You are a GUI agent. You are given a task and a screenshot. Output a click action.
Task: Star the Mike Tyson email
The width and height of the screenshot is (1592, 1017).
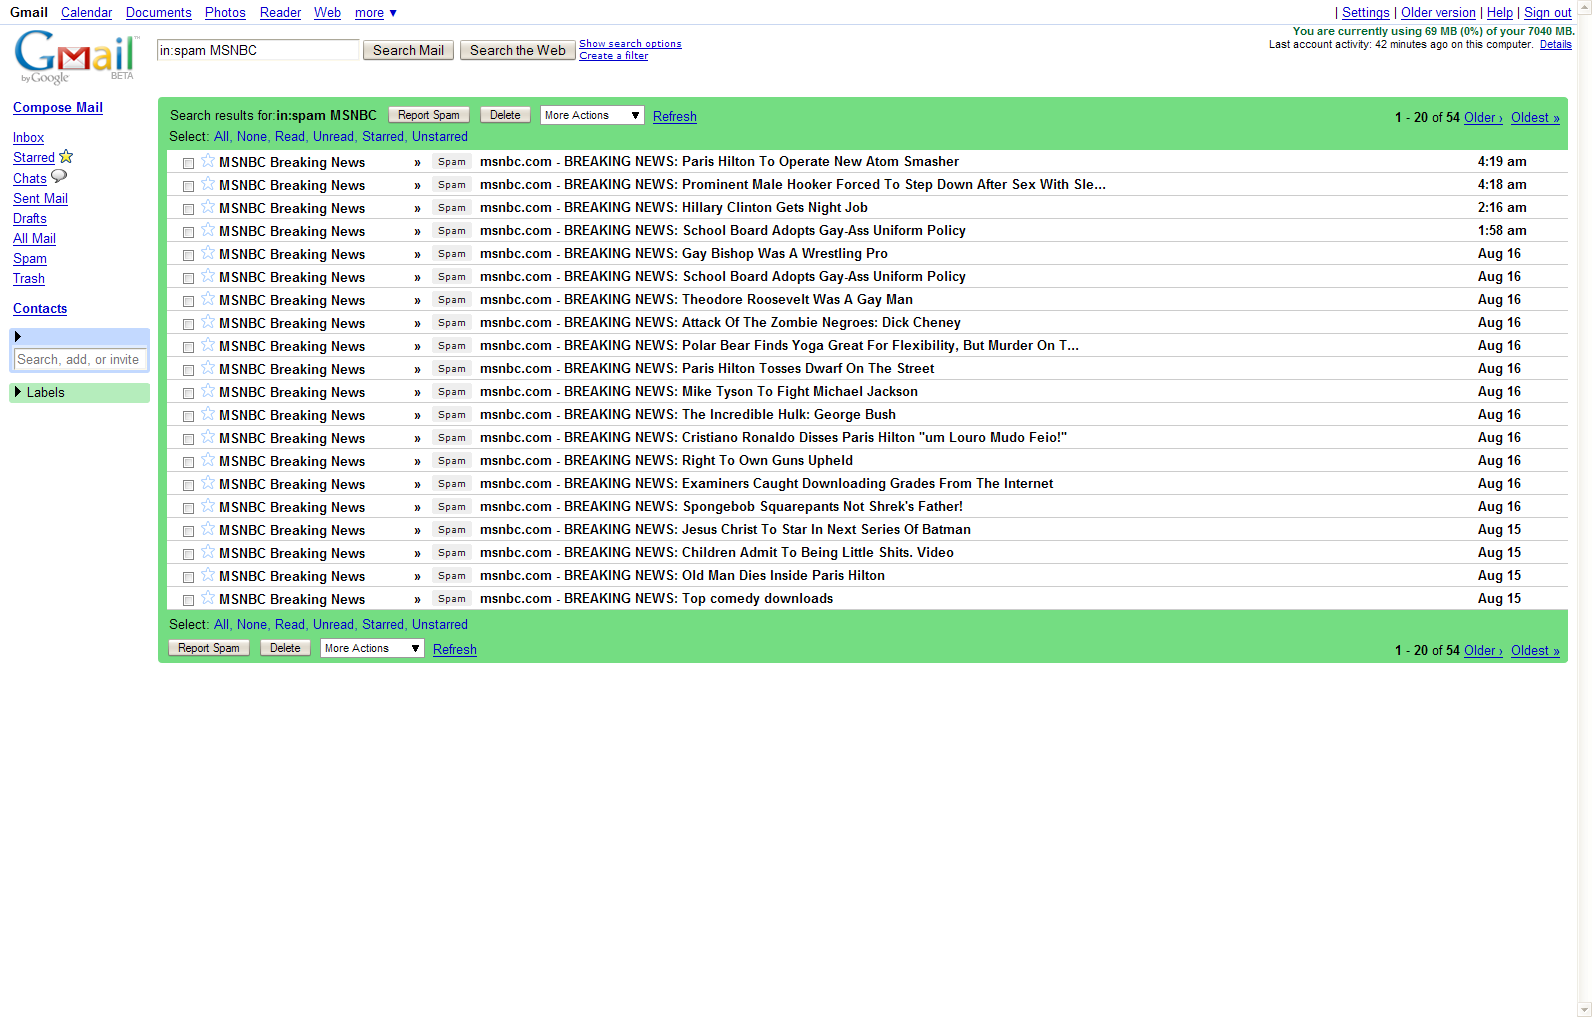click(x=208, y=390)
